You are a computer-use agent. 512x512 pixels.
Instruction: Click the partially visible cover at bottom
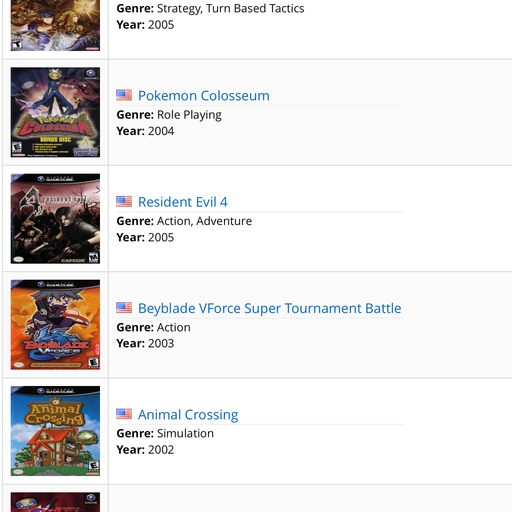pyautogui.click(x=55, y=502)
